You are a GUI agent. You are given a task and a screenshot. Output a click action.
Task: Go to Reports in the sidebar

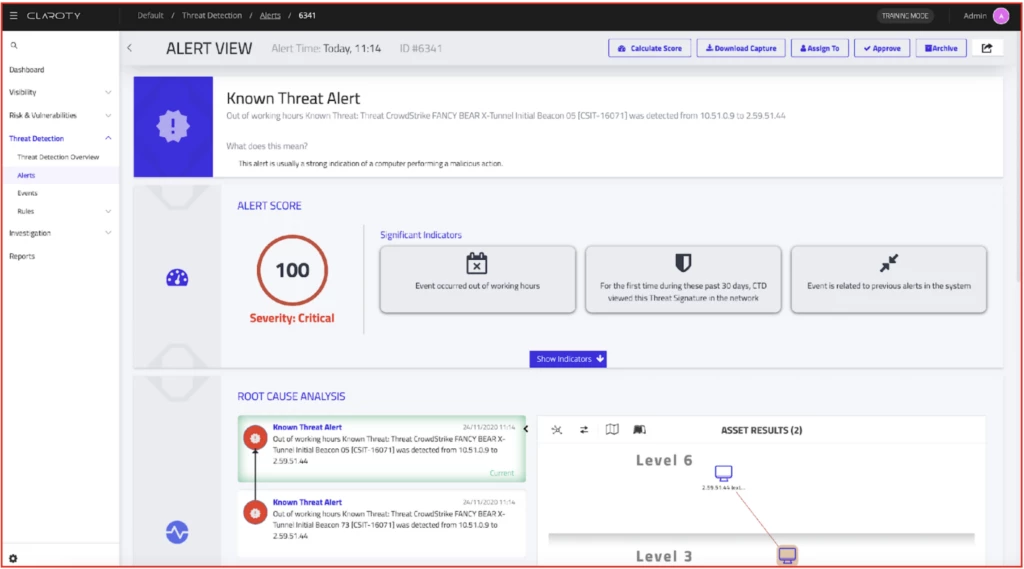point(22,256)
